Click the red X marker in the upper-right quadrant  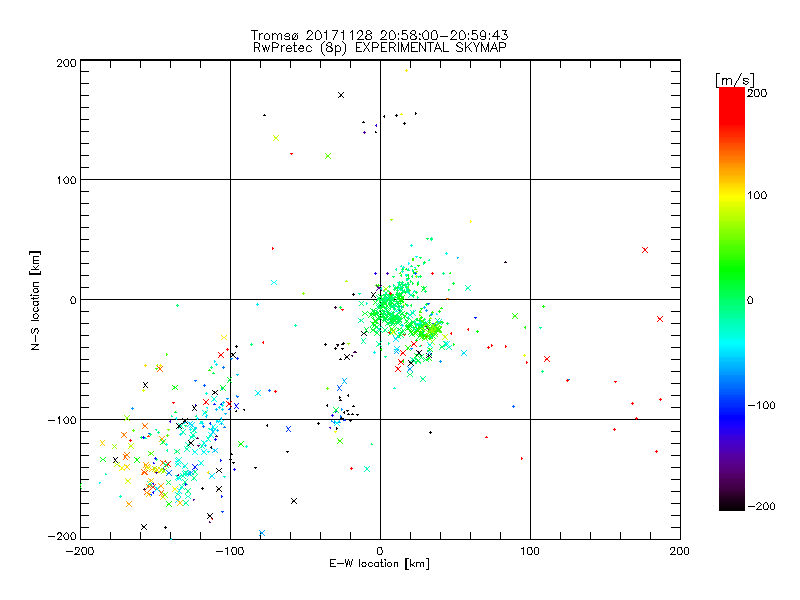645,250
